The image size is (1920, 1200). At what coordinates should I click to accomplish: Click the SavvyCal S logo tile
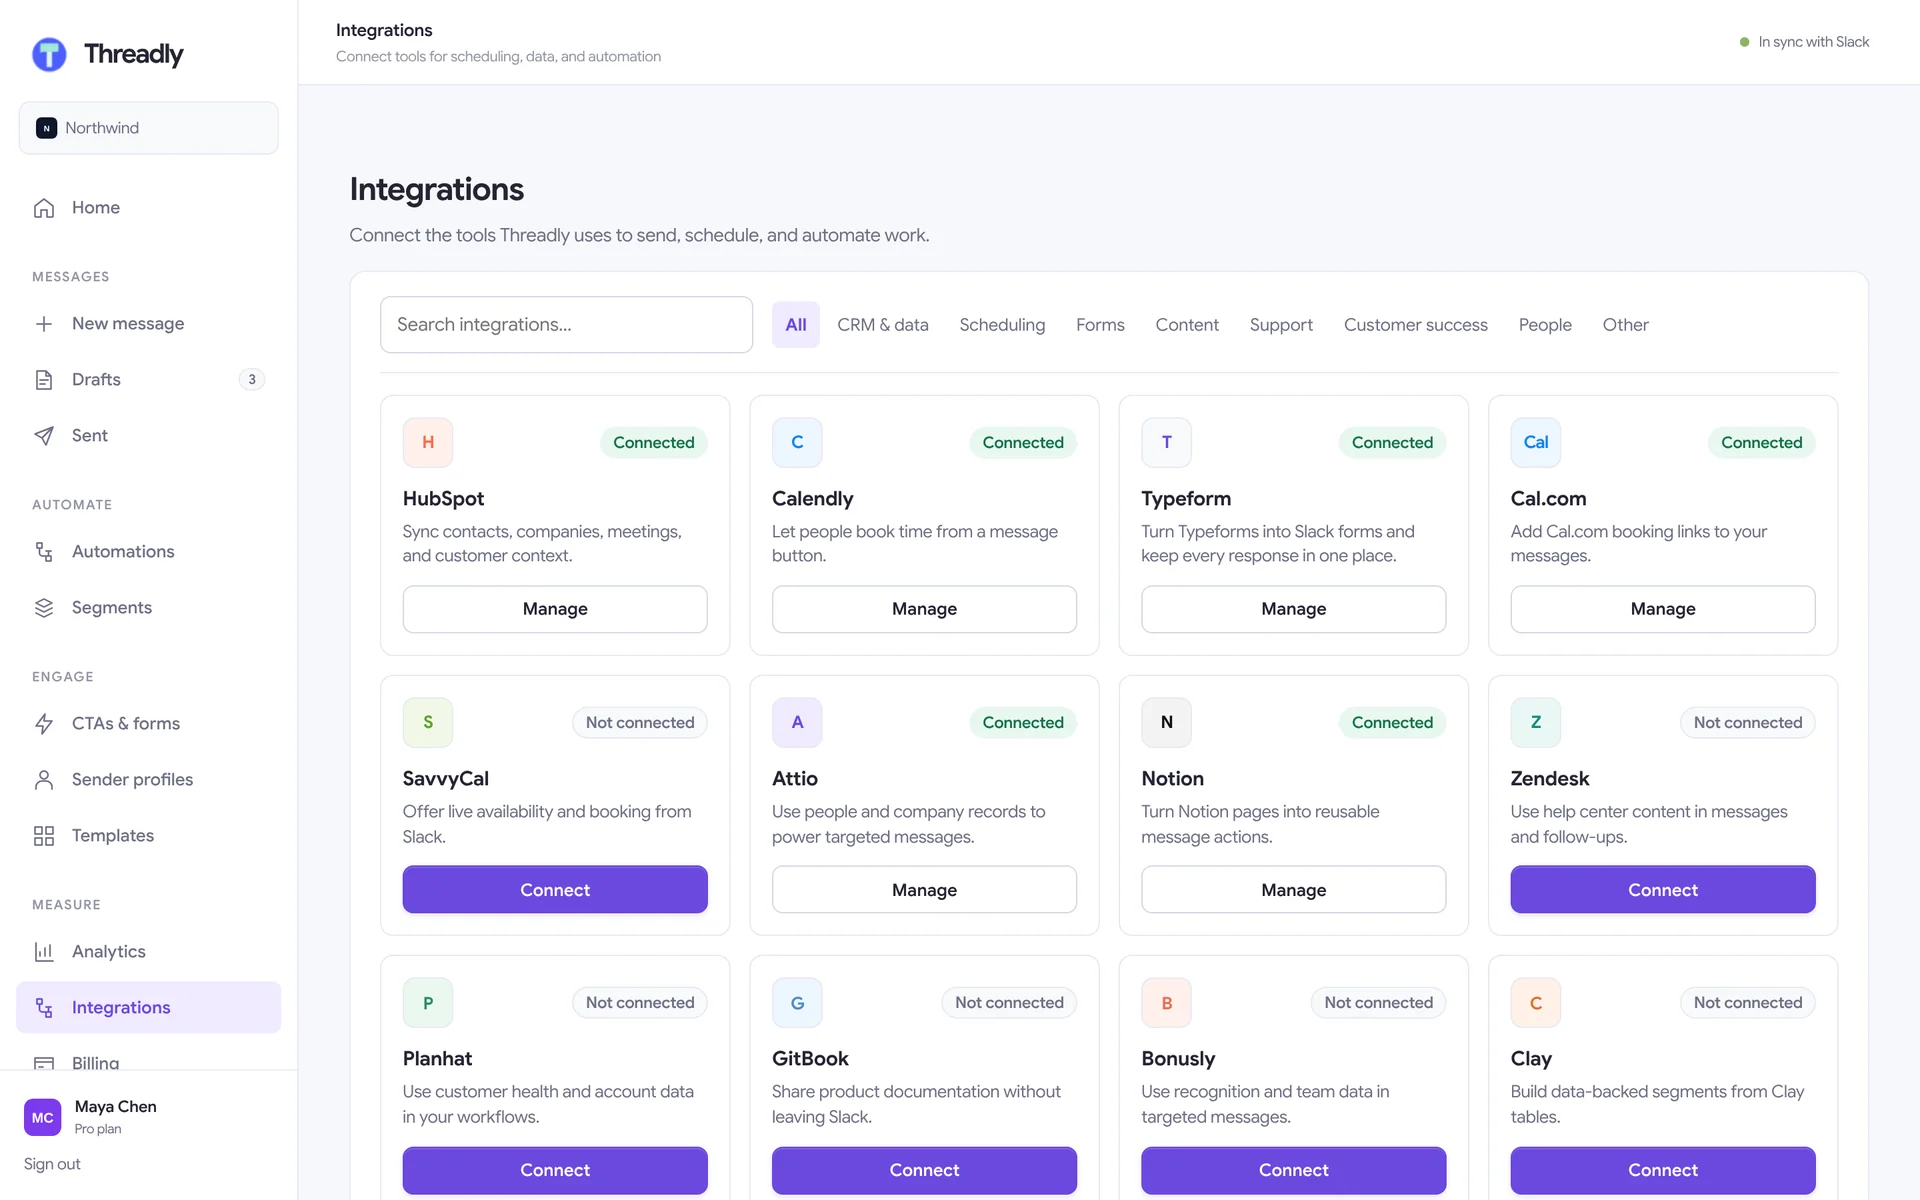point(428,722)
